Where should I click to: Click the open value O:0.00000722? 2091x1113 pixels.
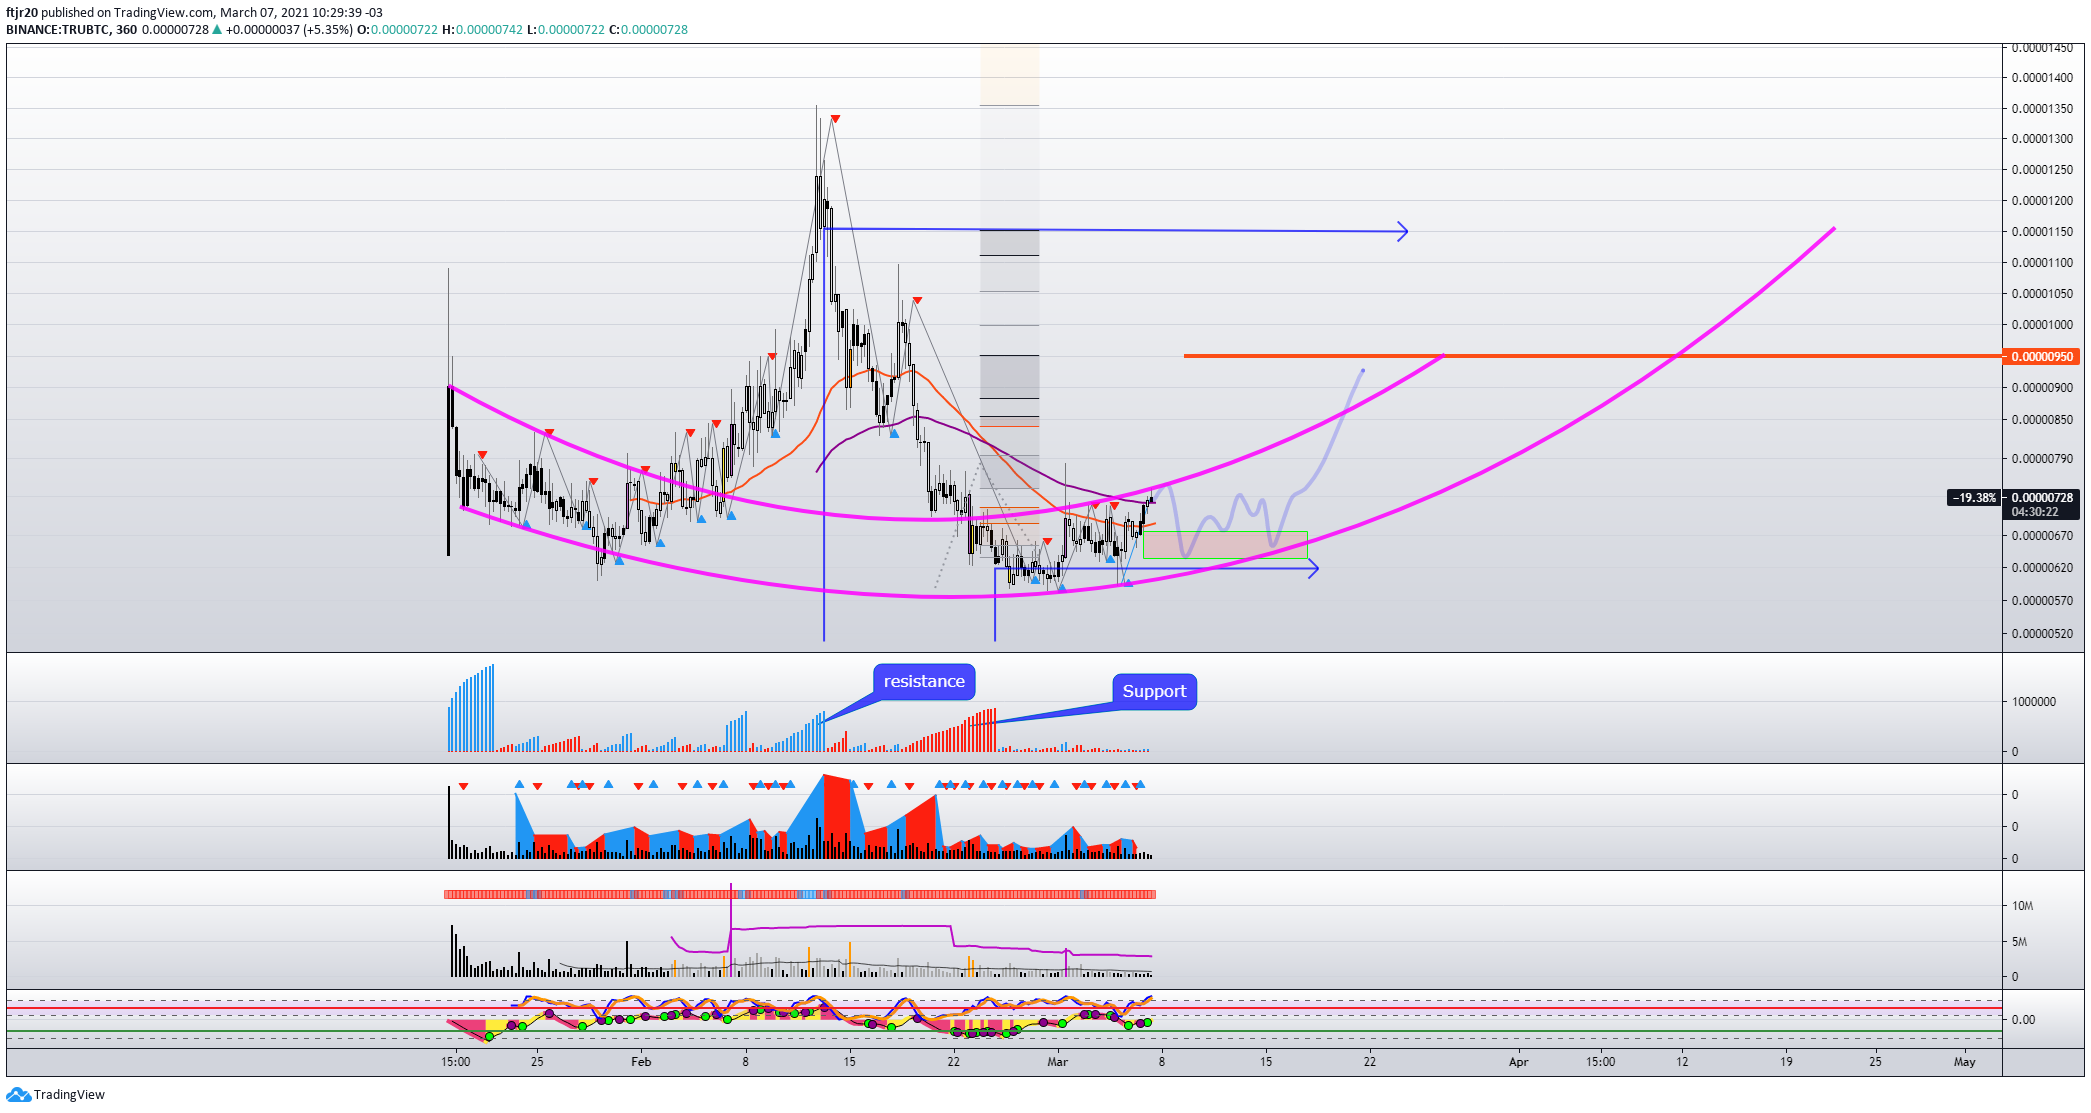(x=397, y=29)
